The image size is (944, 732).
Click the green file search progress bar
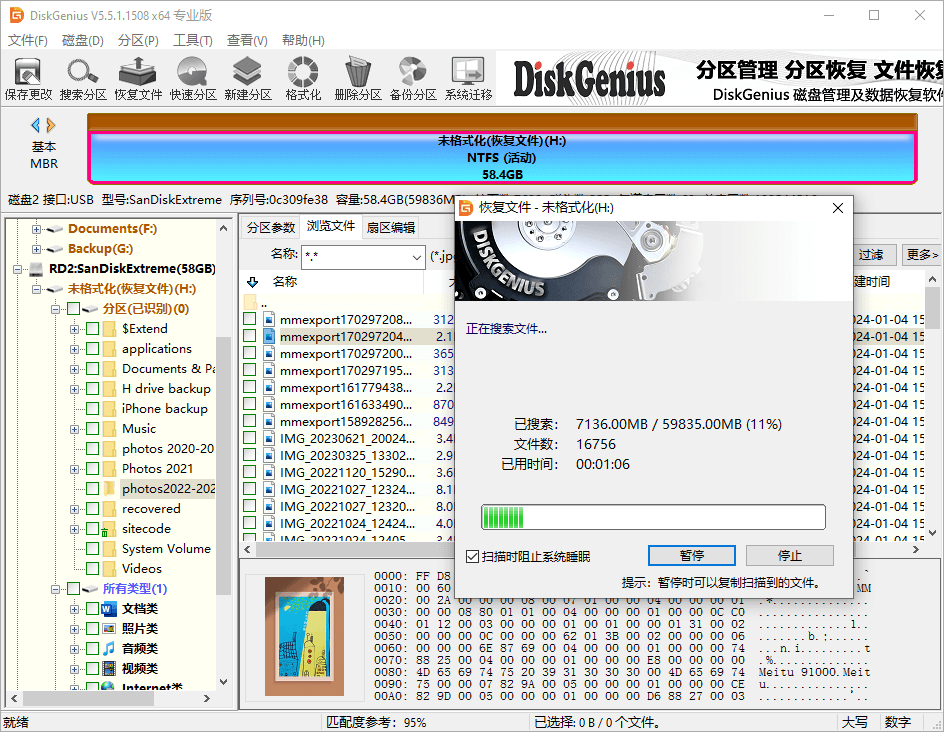coord(653,517)
